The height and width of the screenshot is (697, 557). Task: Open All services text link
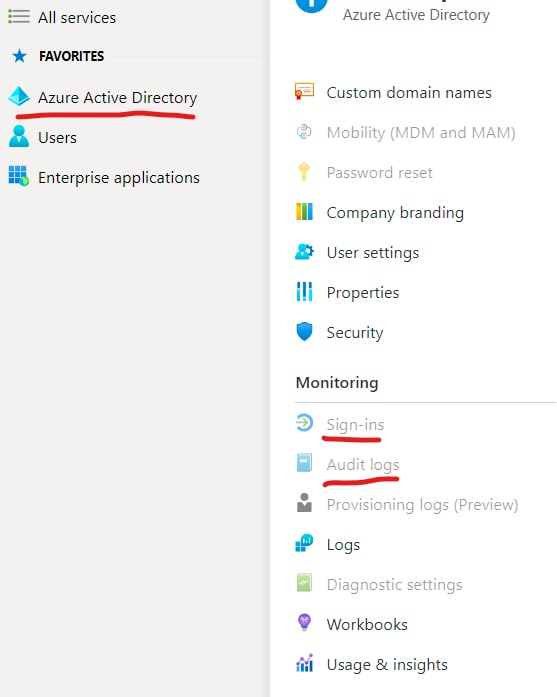(77, 18)
